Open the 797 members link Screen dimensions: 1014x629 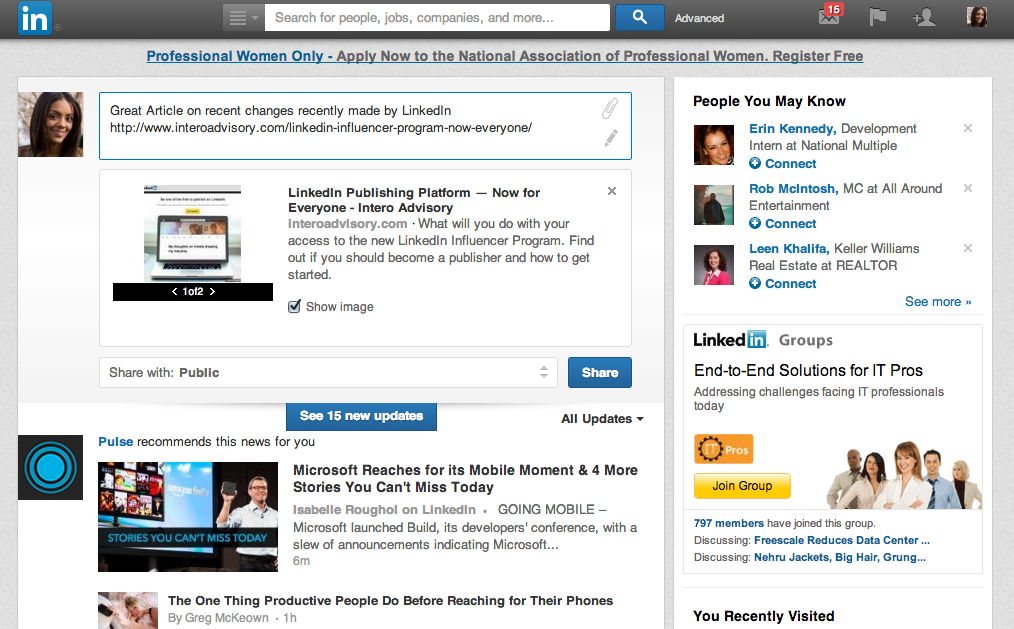coord(729,523)
